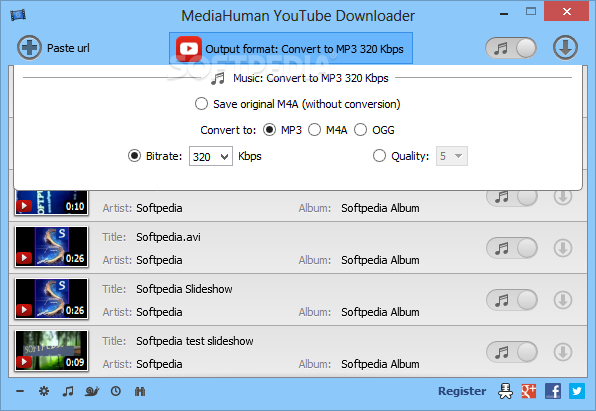
Task: Click the Softpedia test slideshow title
Action: click(x=195, y=341)
